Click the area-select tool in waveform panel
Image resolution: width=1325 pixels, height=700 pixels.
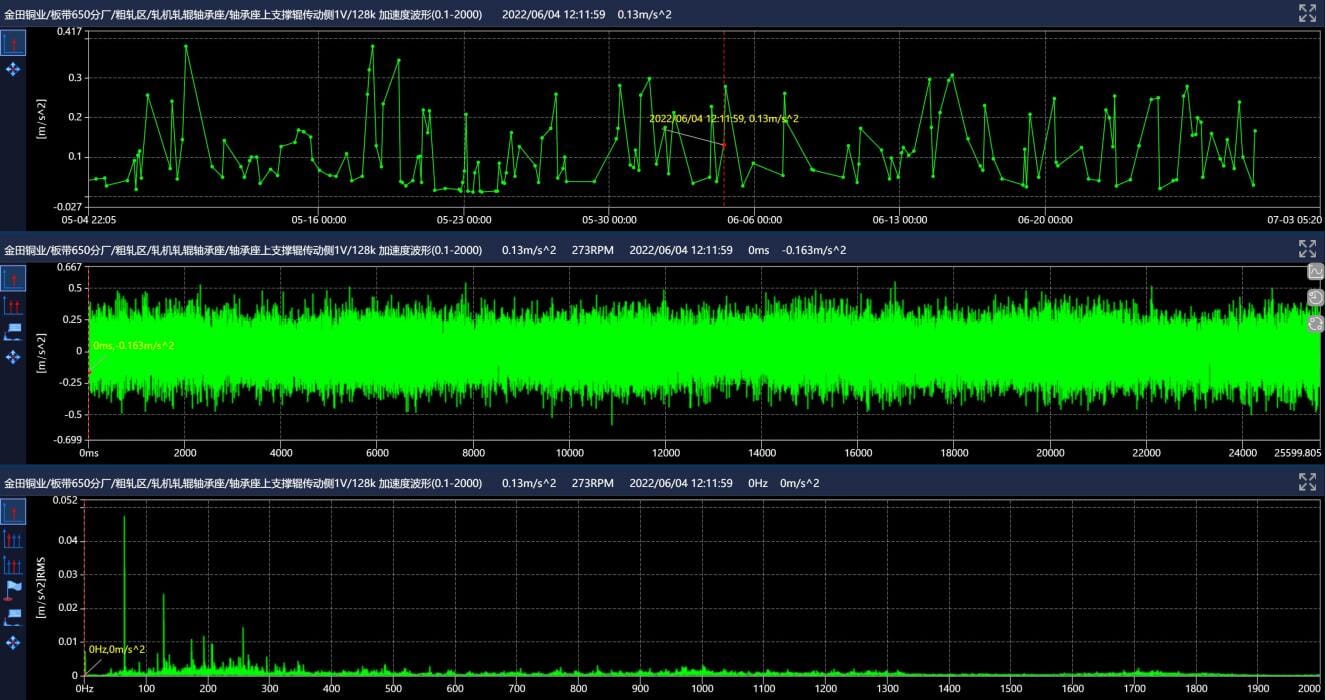click(x=13, y=331)
